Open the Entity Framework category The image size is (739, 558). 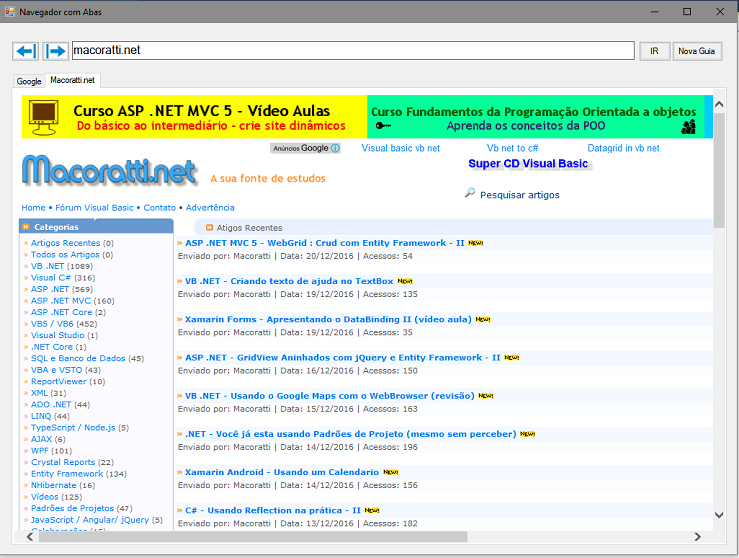[x=67, y=474]
